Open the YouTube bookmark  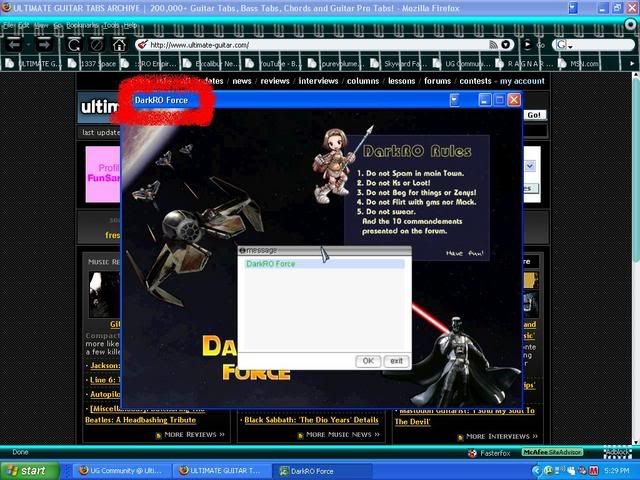[273, 64]
